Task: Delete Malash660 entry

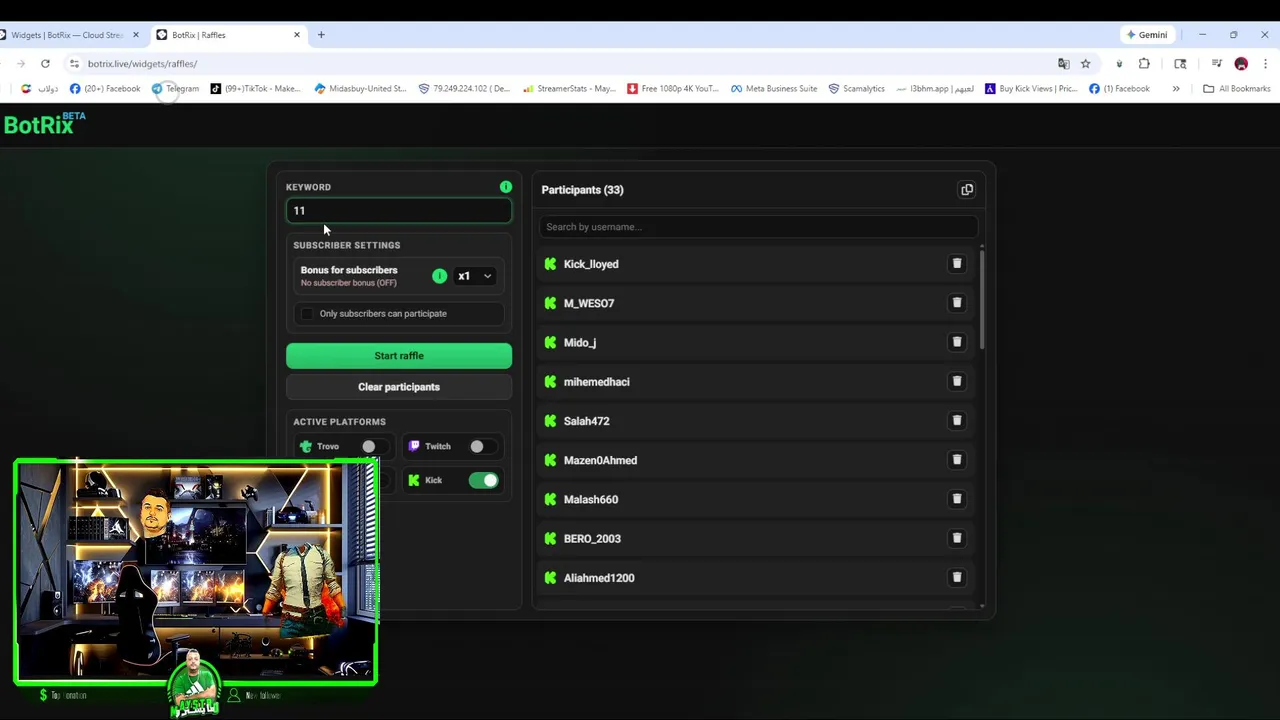Action: (957, 499)
